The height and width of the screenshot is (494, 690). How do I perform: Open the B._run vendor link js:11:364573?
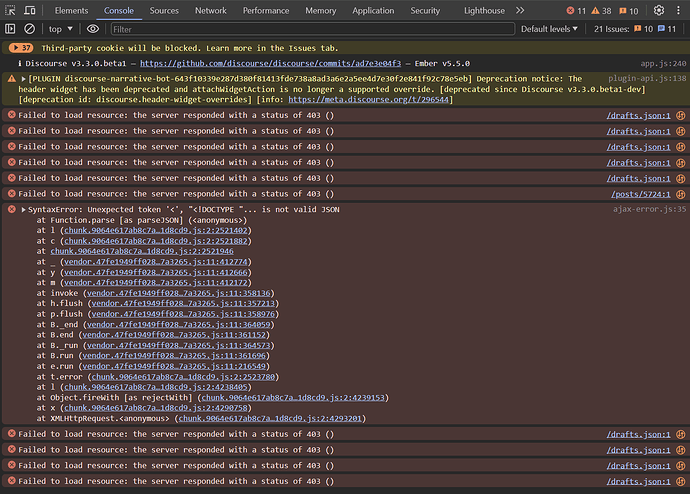[x=179, y=346]
